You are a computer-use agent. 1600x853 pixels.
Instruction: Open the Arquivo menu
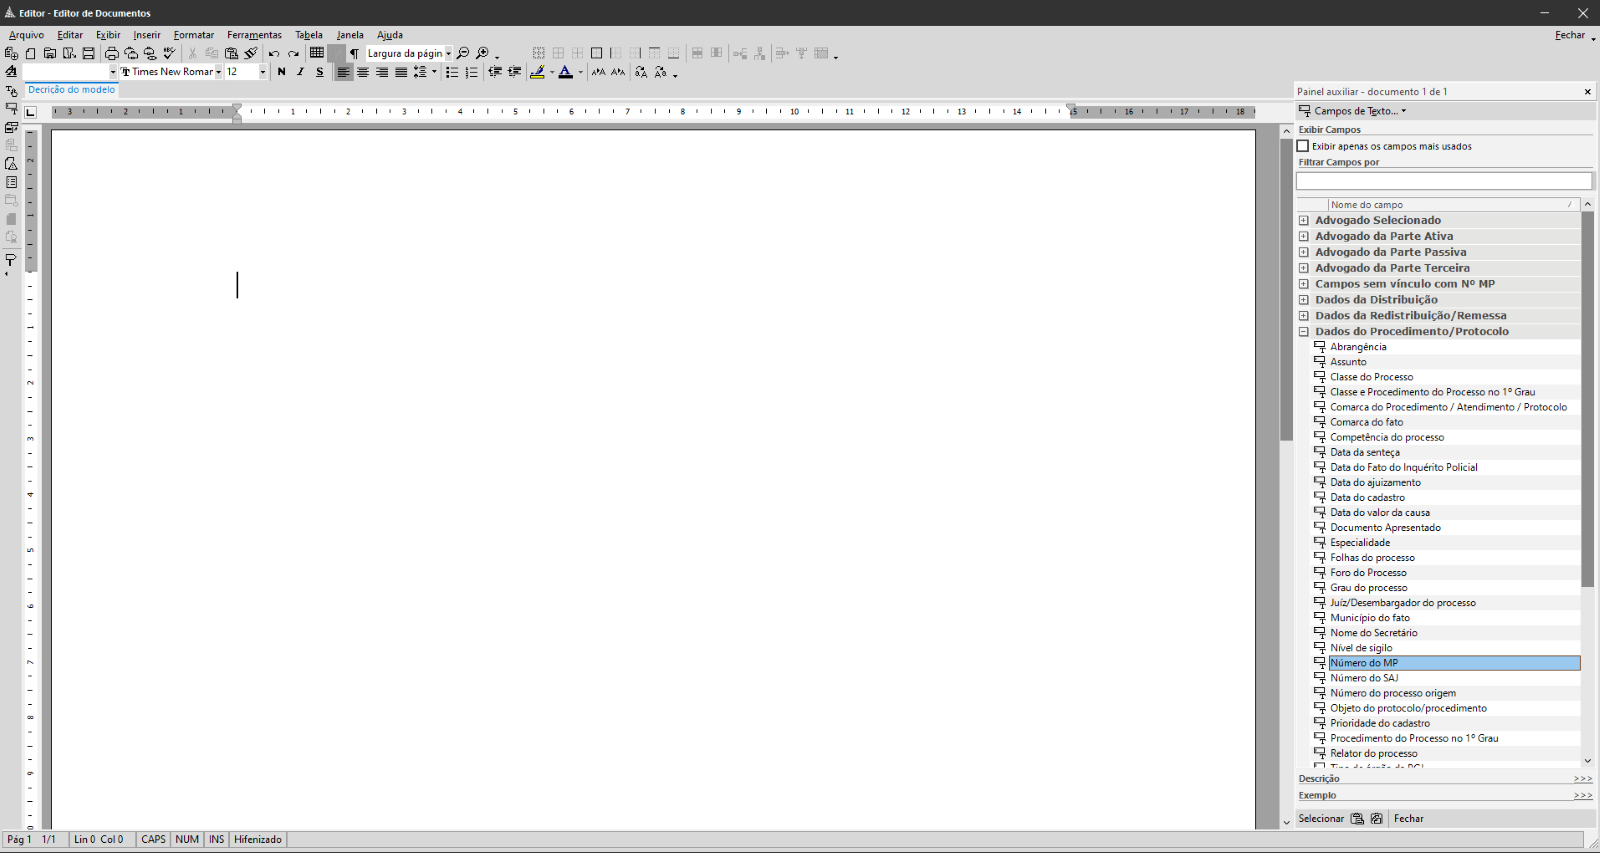coord(26,35)
